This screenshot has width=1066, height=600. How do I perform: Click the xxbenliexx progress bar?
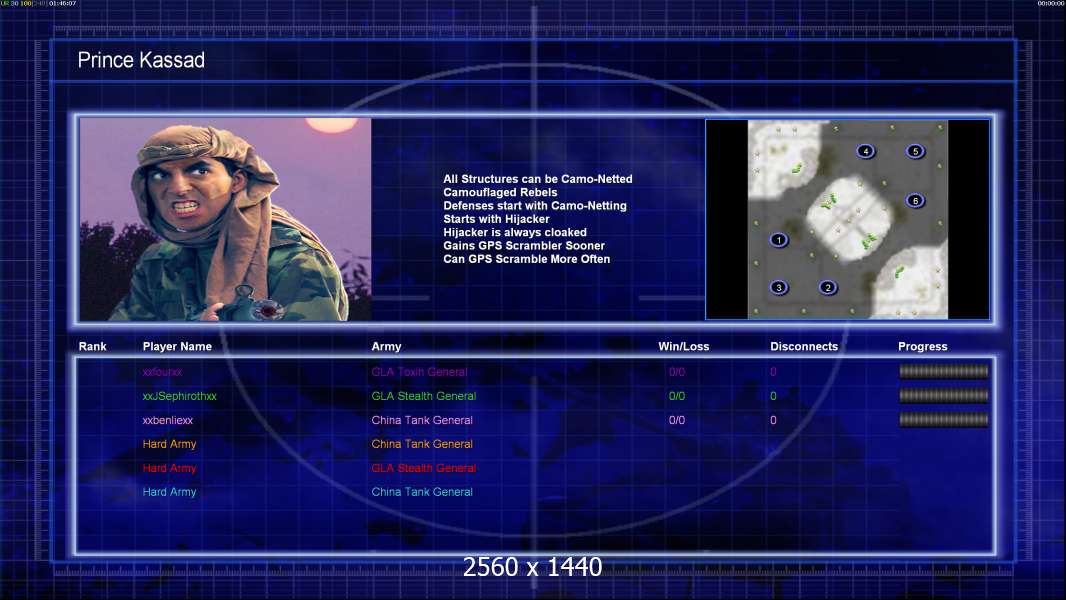pos(944,420)
